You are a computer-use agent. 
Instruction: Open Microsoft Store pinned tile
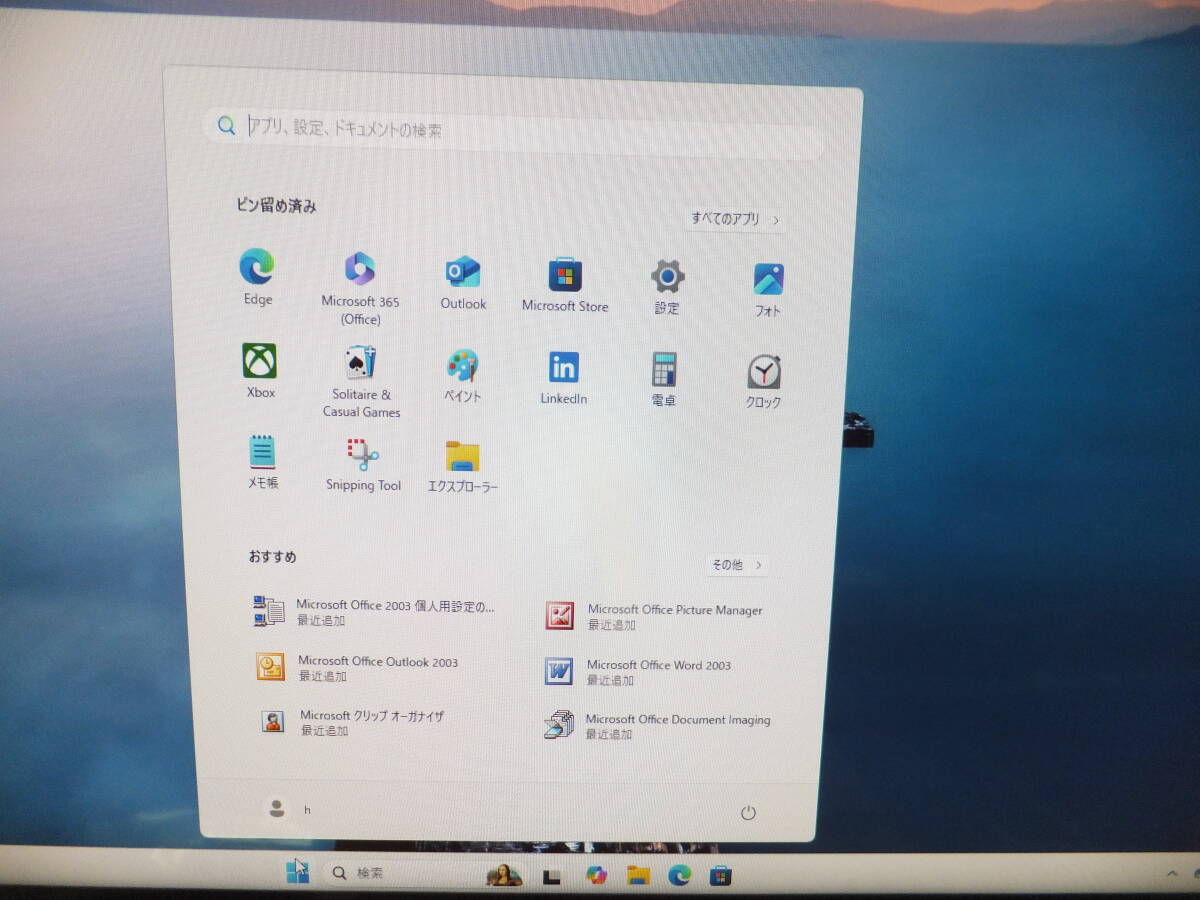(x=565, y=285)
